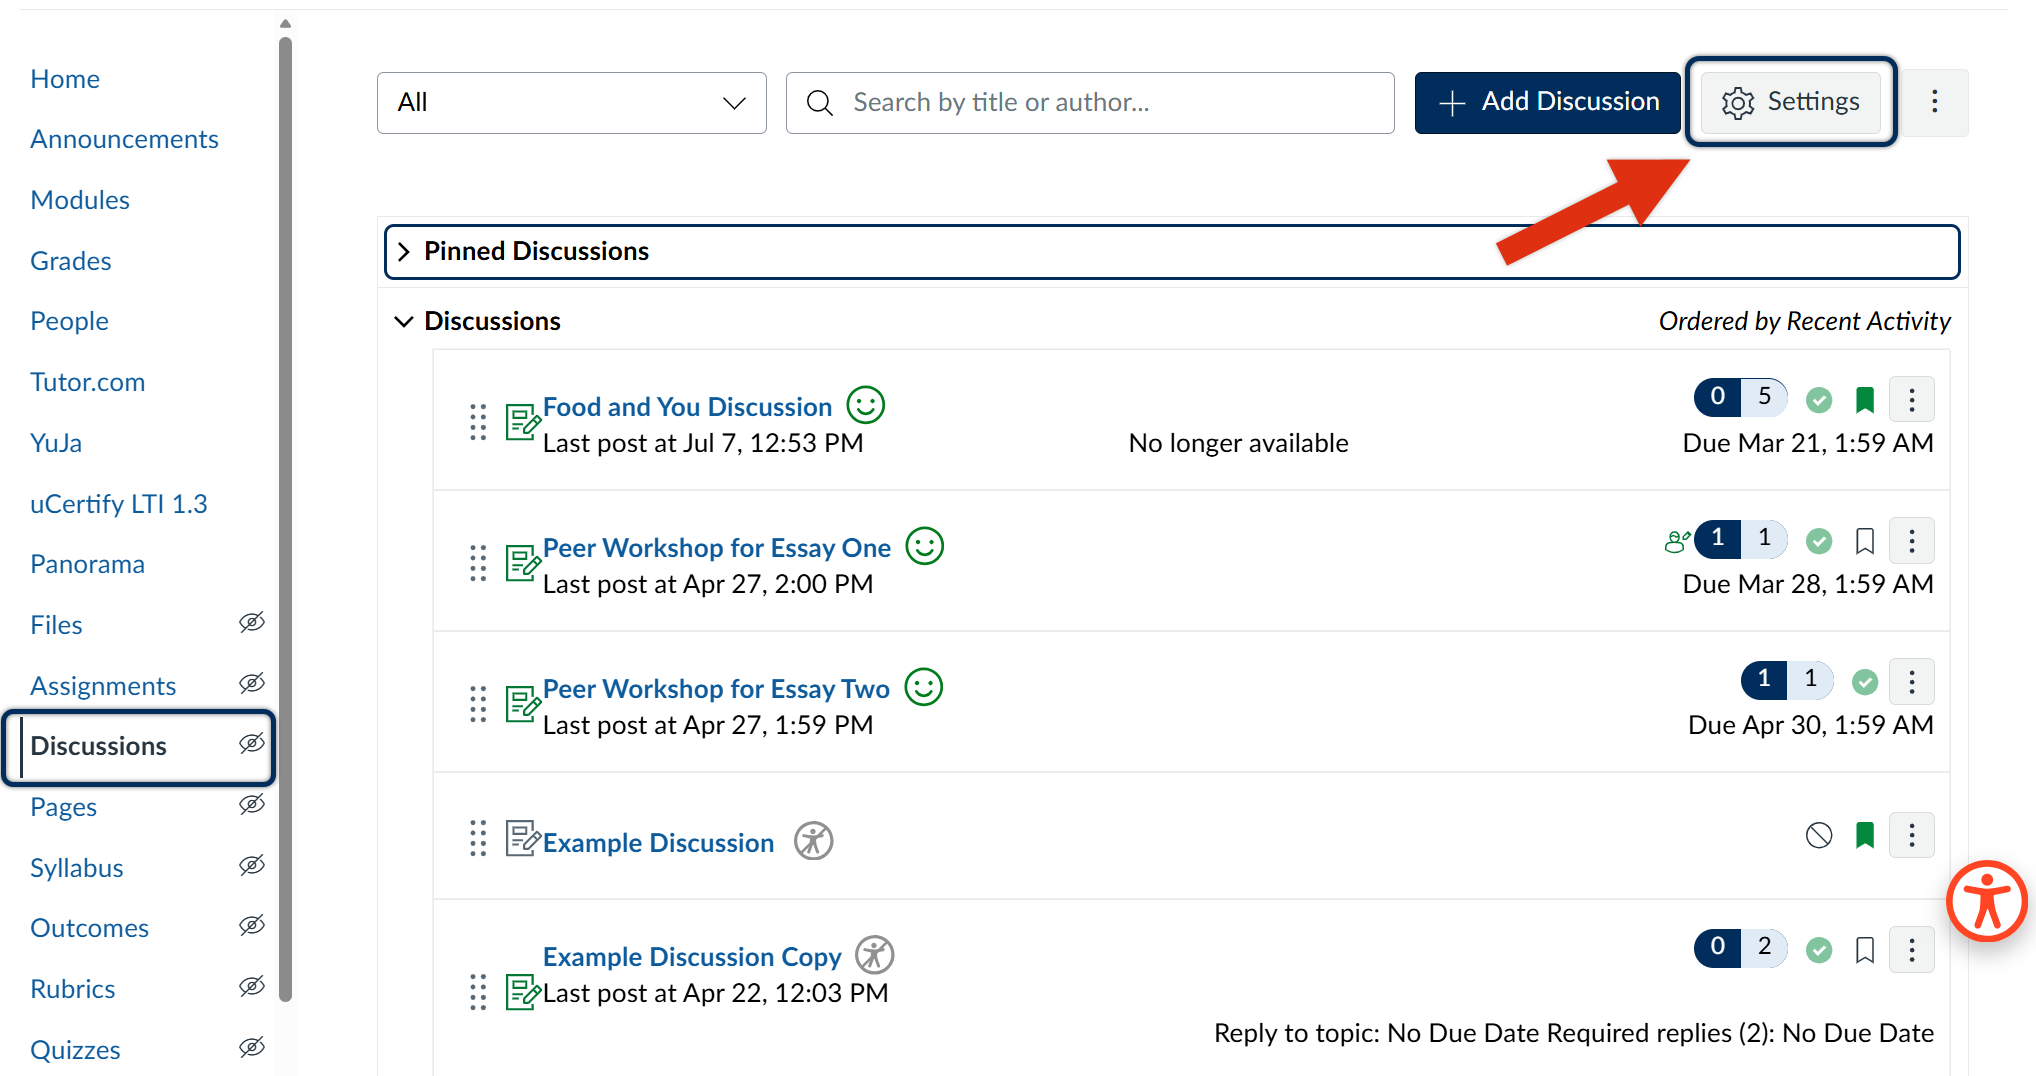Screen dimensions: 2036x1076
Task: Click accessibility checker icon for Example Discussion
Action: [814, 841]
